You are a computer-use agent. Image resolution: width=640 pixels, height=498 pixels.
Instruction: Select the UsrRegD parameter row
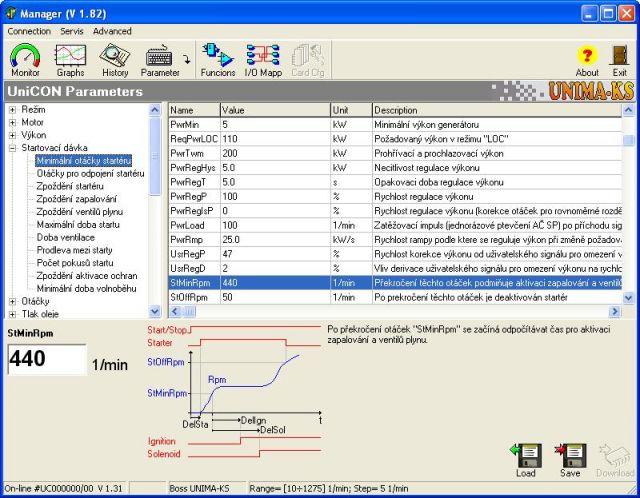point(395,269)
